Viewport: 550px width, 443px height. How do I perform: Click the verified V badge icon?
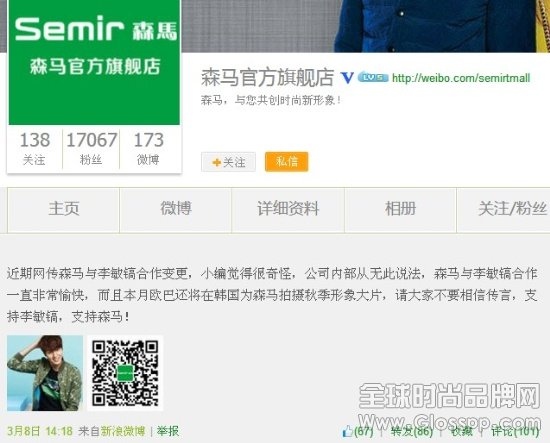[347, 78]
